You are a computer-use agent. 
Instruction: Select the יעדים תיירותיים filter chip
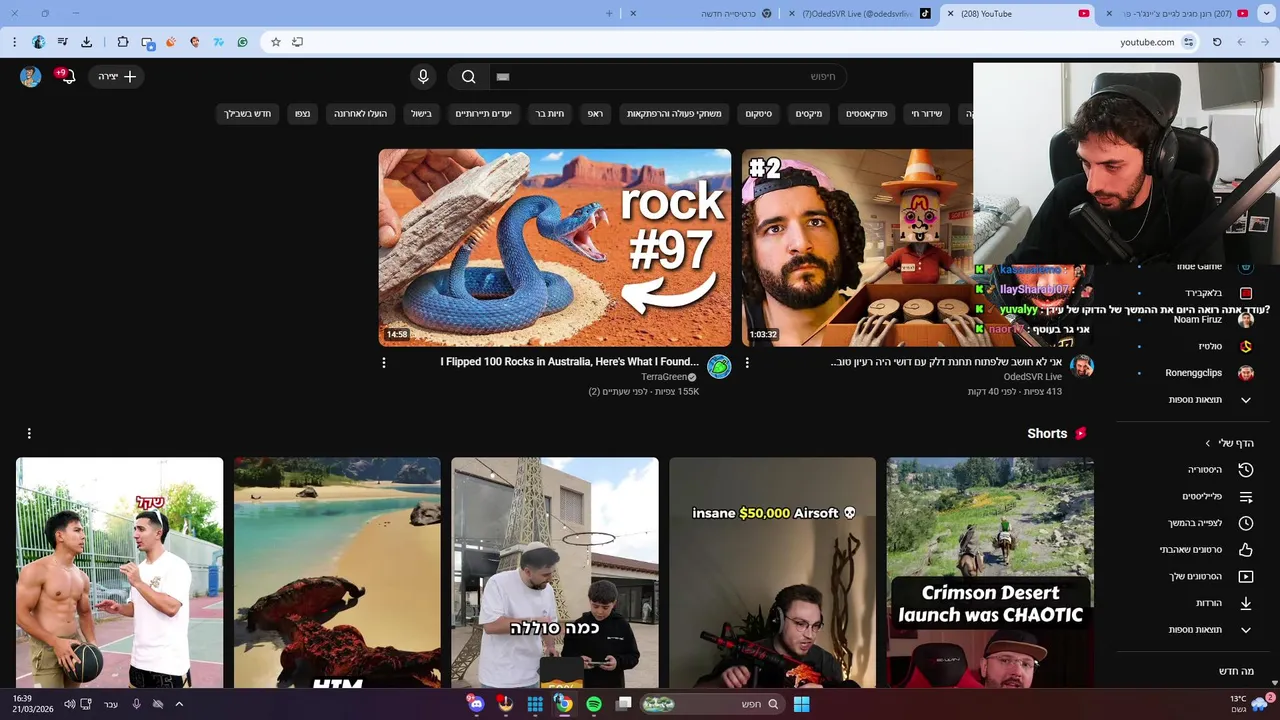pyautogui.click(x=483, y=114)
